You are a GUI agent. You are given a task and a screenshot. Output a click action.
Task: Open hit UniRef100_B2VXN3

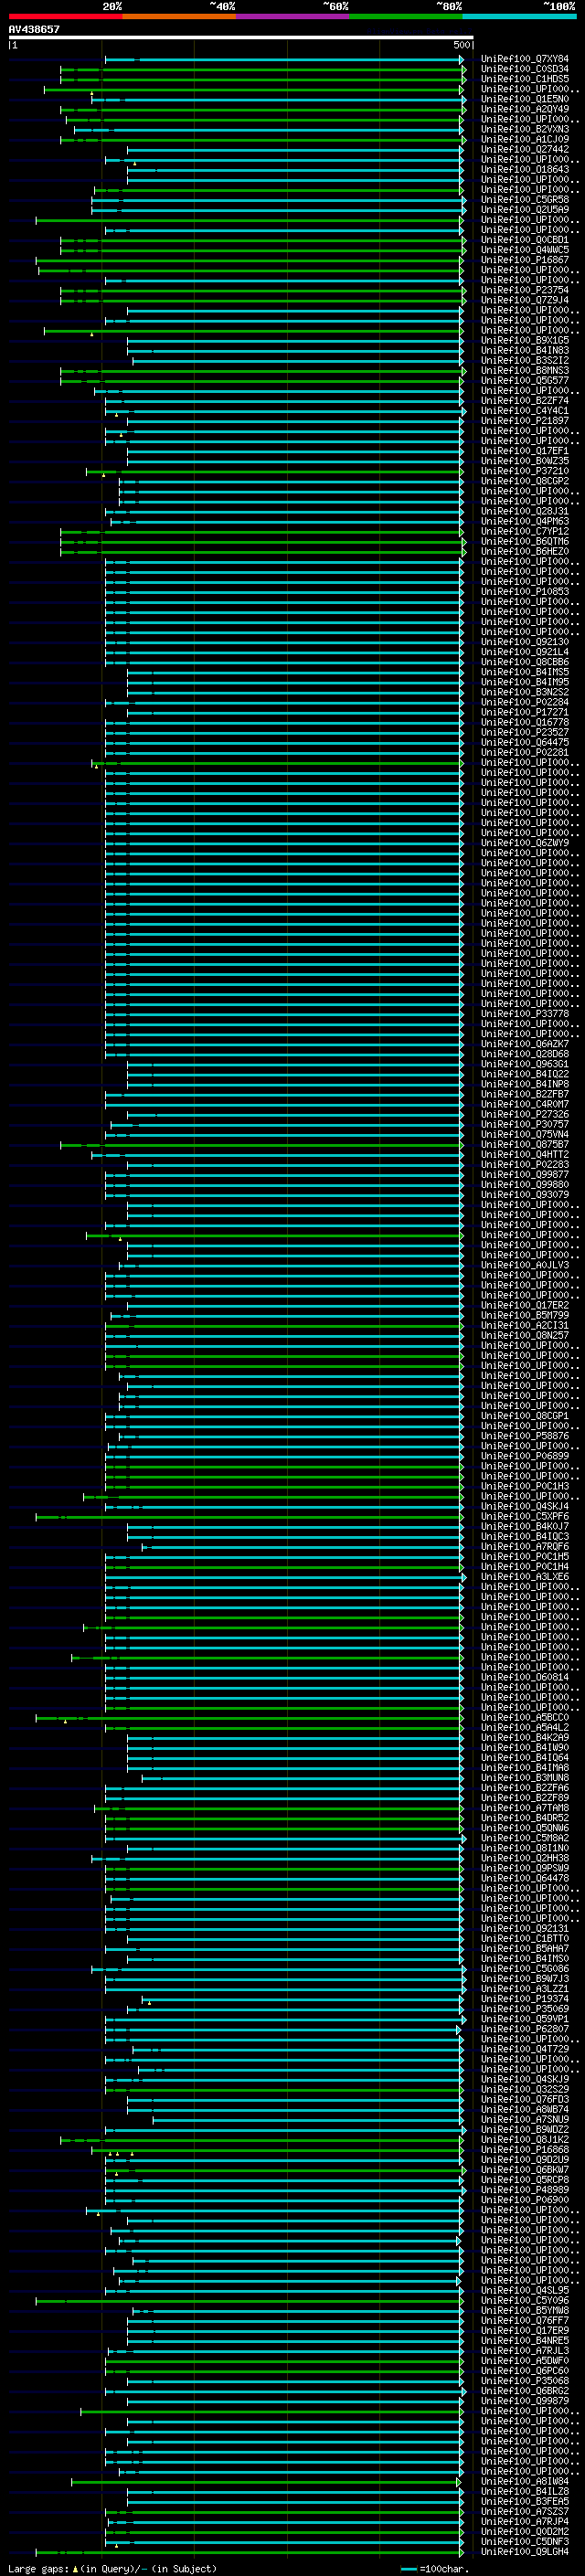coord(525,129)
